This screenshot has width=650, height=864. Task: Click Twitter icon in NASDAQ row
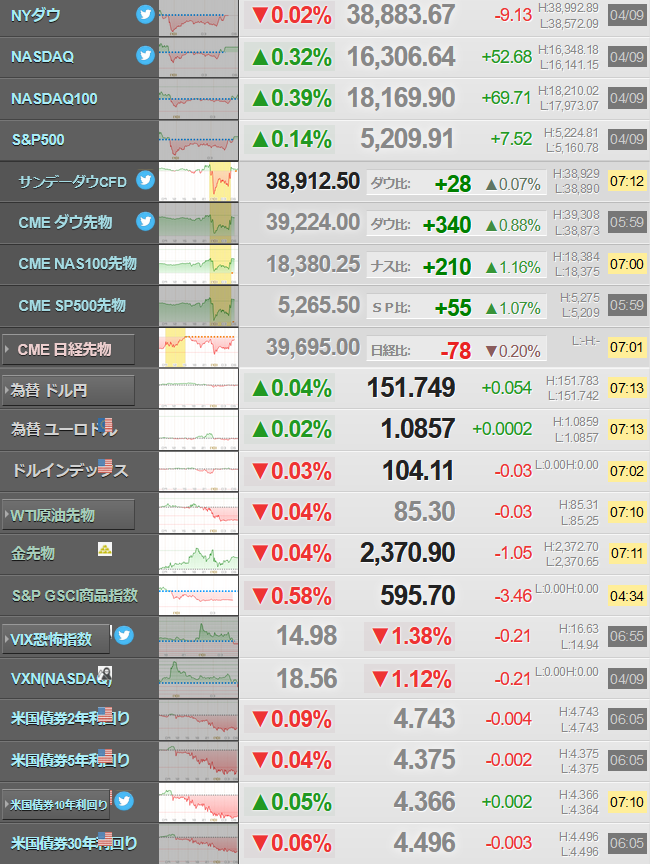click(x=145, y=55)
